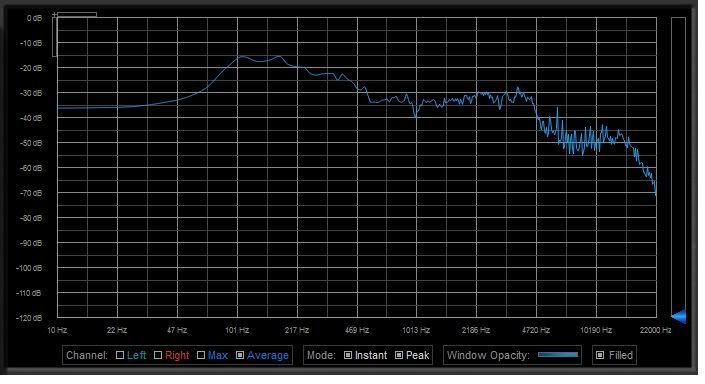This screenshot has height=384, width=705.
Task: Click the Channel: group label
Action: click(x=87, y=355)
